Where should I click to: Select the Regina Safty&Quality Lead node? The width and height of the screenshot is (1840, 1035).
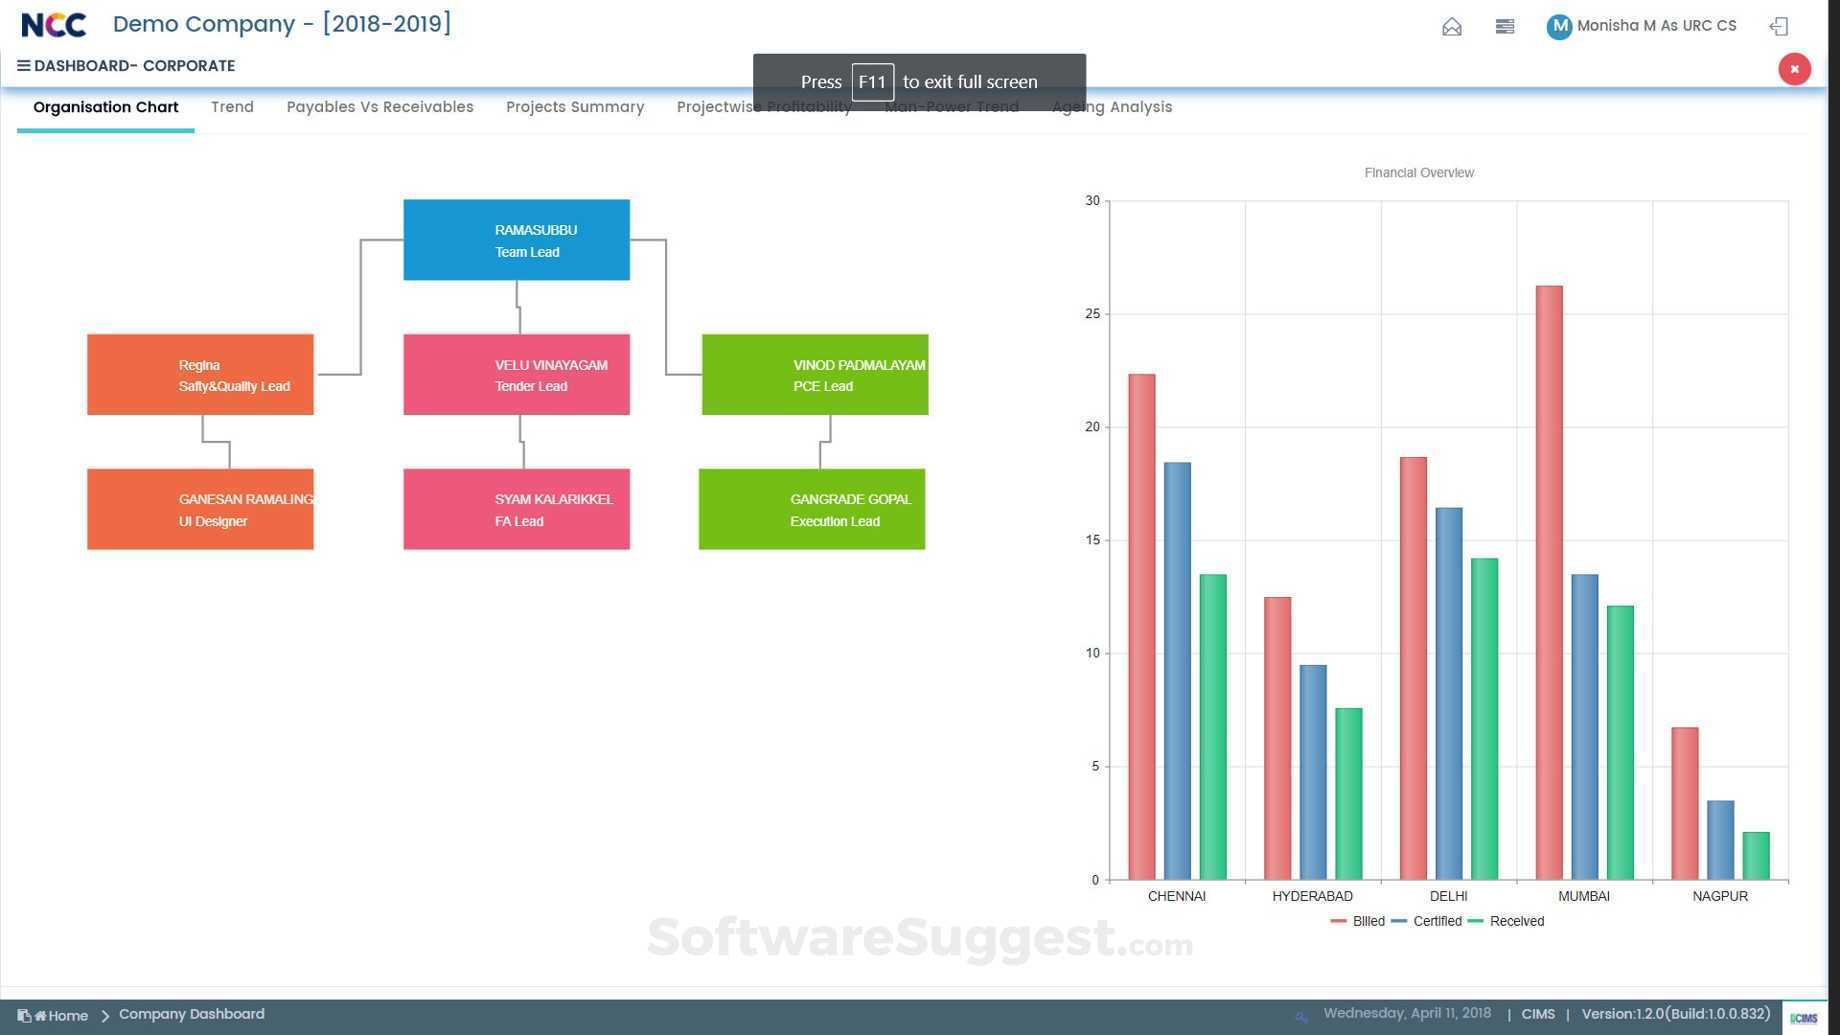click(x=200, y=375)
